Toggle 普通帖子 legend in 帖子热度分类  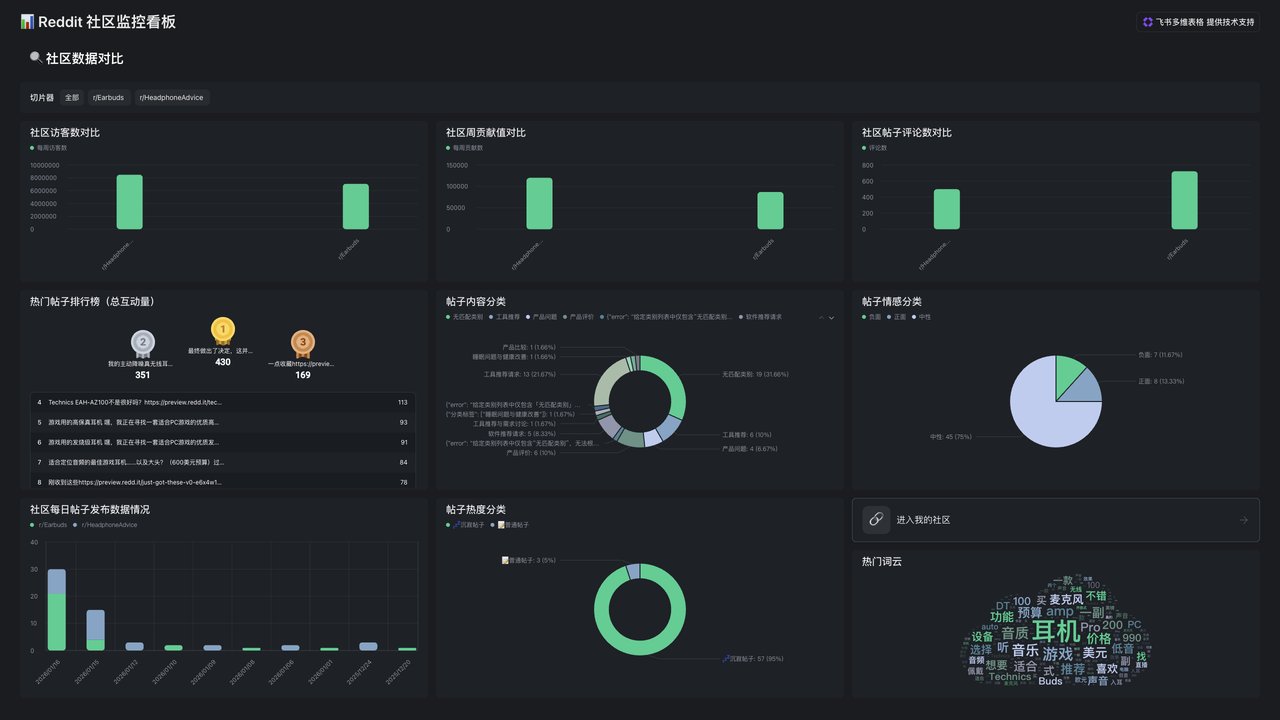[x=510, y=525]
